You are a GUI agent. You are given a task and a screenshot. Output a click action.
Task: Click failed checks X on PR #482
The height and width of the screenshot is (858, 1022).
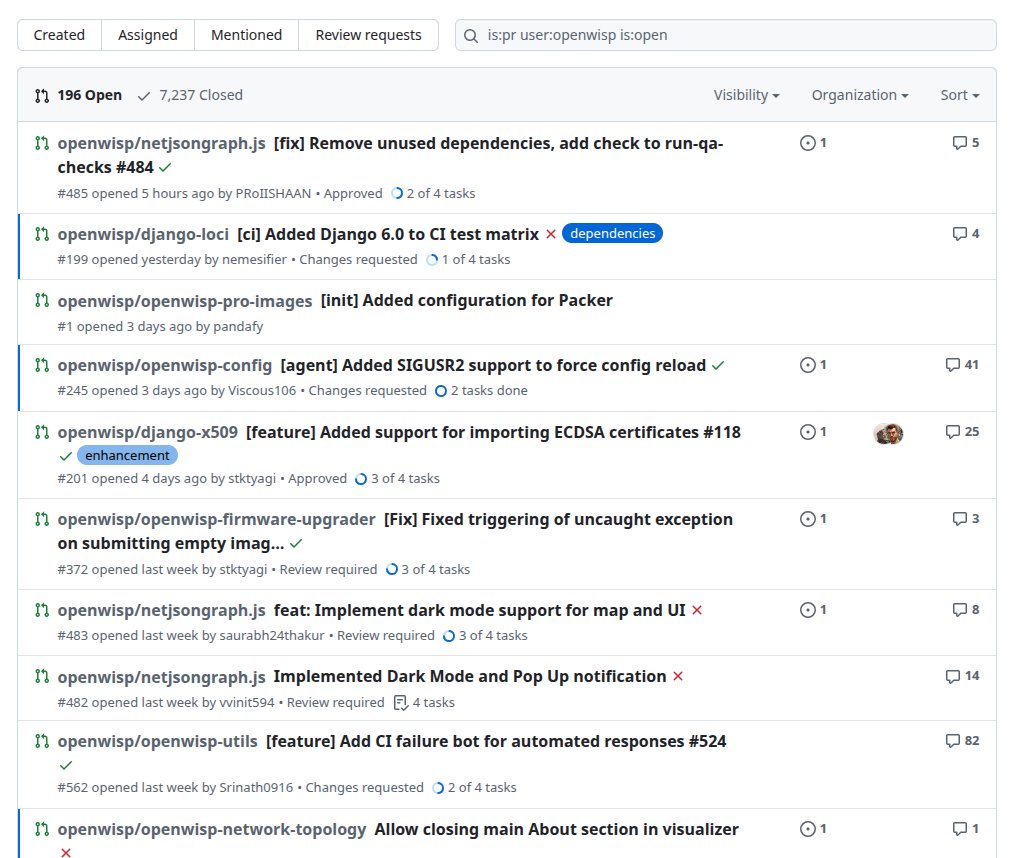678,677
